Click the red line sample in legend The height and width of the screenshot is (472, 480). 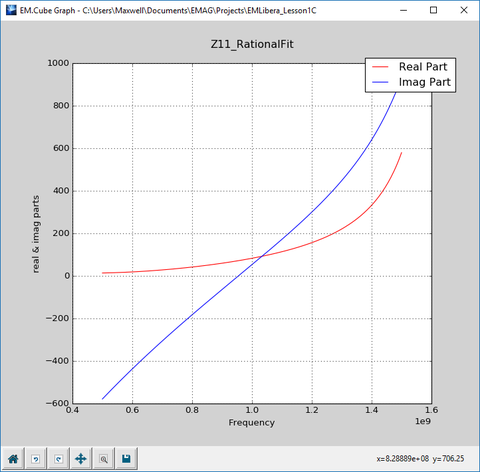(380, 67)
